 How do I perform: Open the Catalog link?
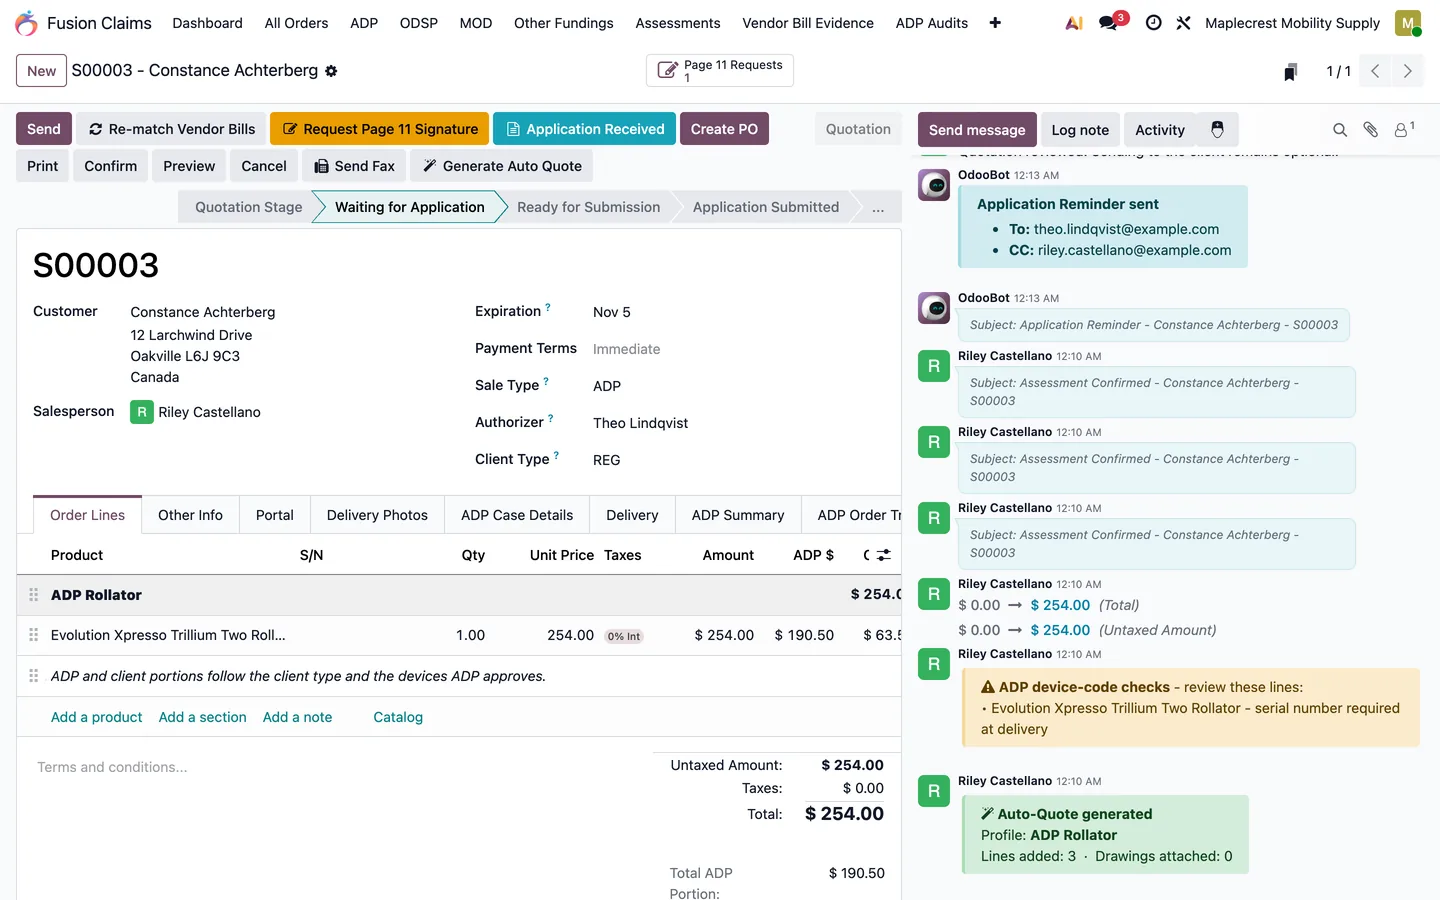click(x=398, y=717)
